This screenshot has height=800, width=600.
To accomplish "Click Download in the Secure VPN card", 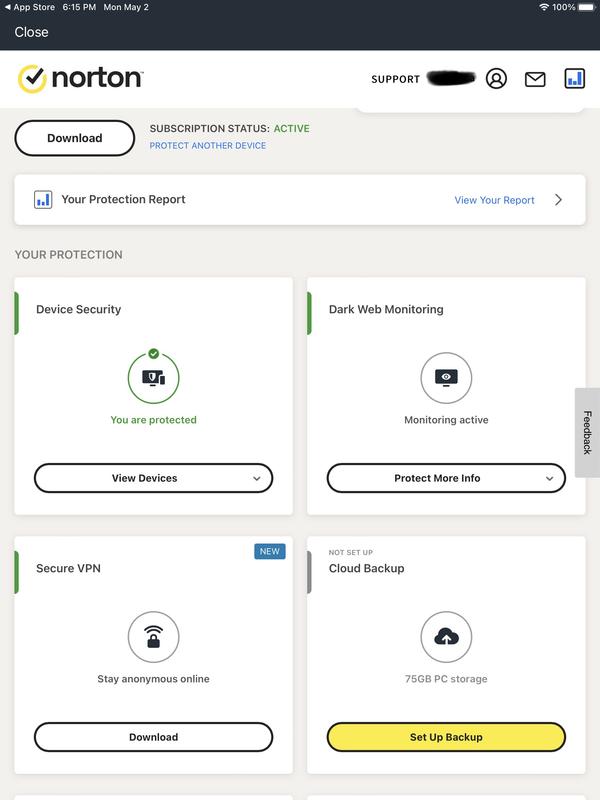I will click(153, 737).
